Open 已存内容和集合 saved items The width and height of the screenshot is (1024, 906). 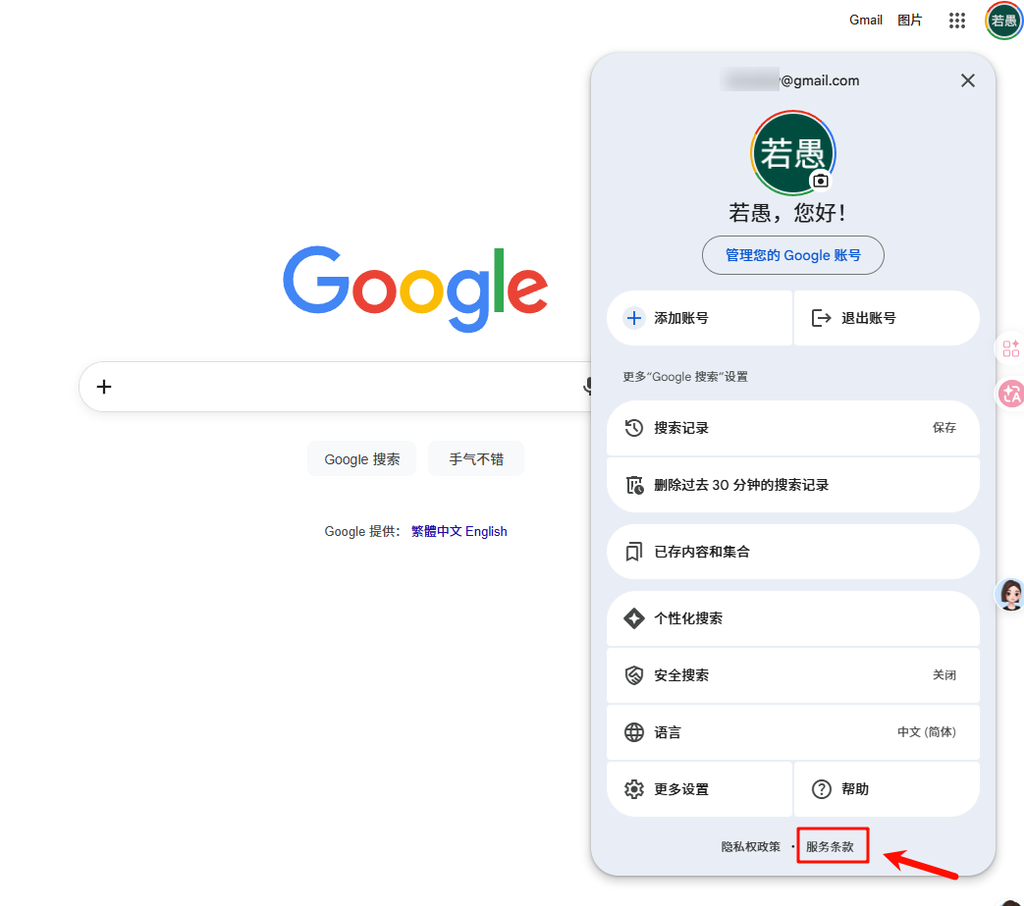pos(793,551)
